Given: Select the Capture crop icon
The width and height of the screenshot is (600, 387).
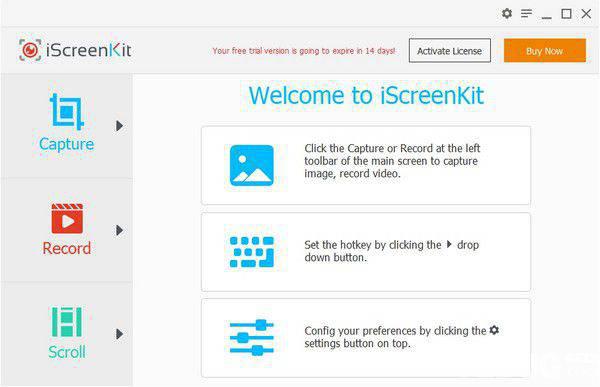Looking at the screenshot, I should tap(67, 111).
